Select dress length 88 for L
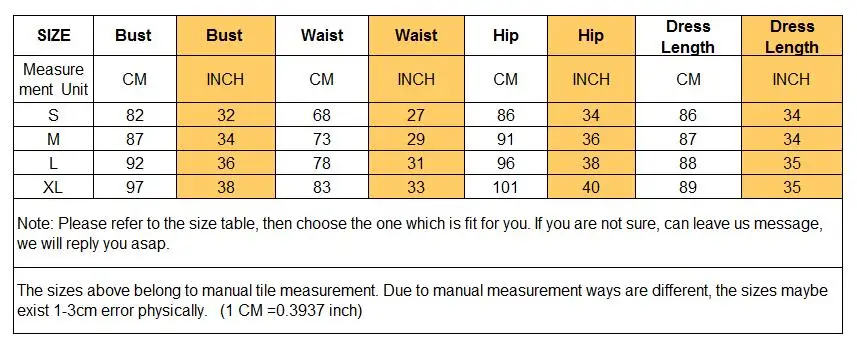857x360 pixels. coord(688,163)
